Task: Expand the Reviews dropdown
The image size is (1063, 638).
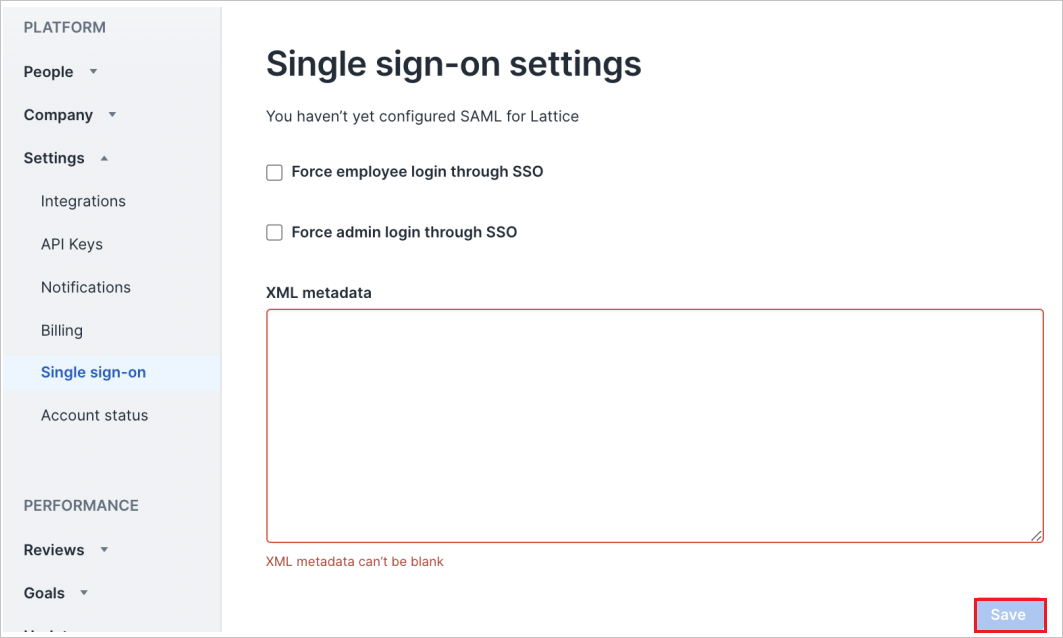Action: (103, 550)
